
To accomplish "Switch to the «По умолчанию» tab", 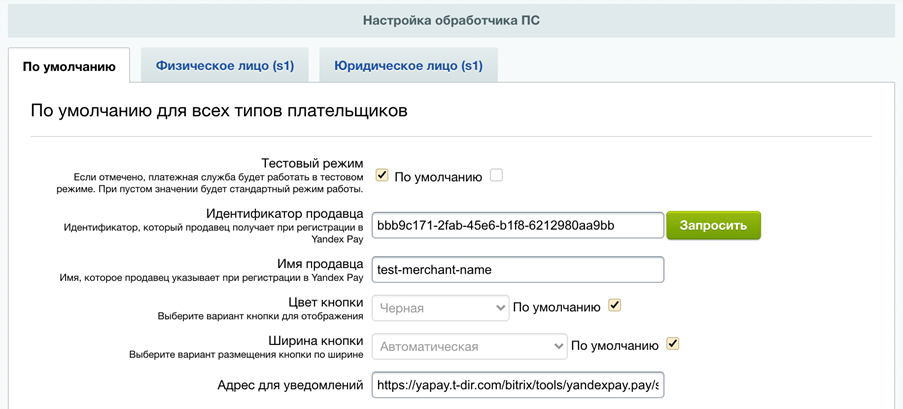I will (x=69, y=67).
